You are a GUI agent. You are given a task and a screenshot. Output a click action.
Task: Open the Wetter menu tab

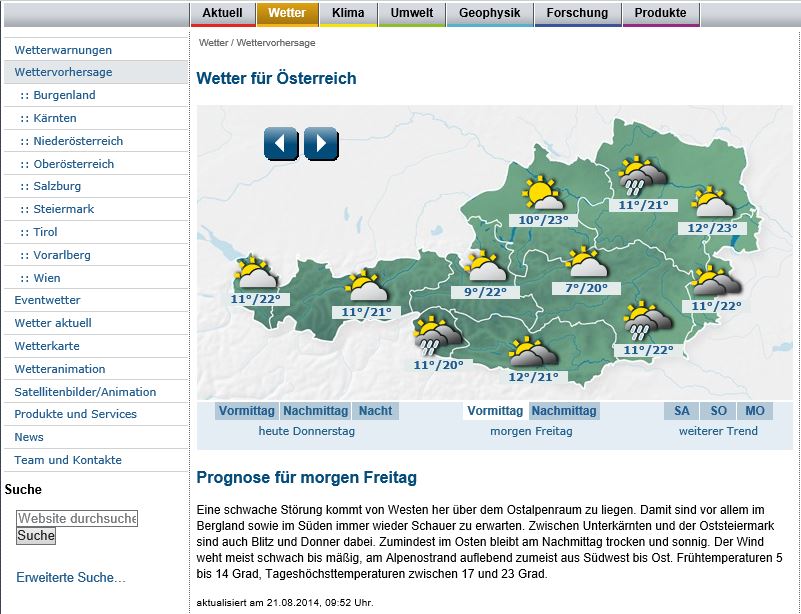(x=287, y=14)
